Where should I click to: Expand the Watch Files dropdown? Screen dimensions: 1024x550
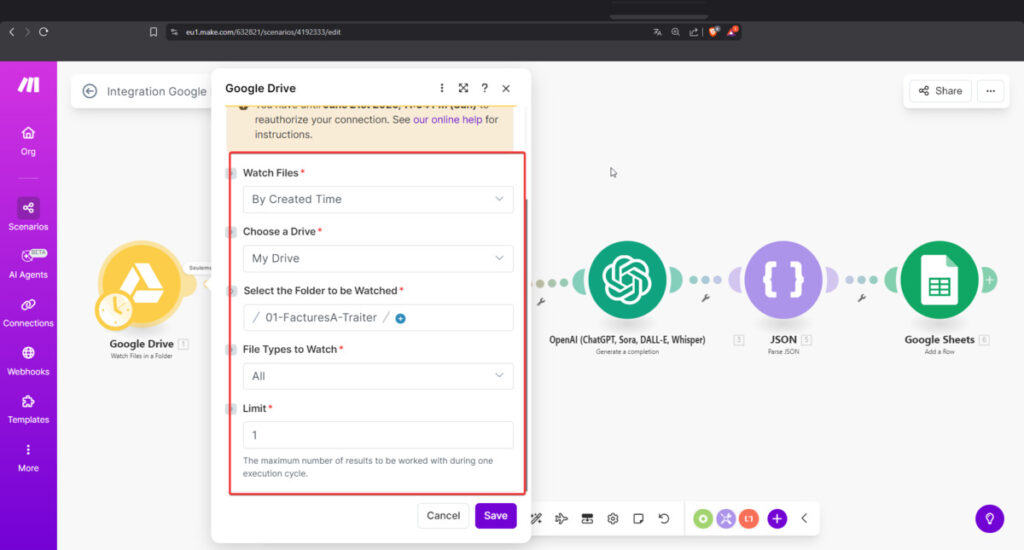tap(378, 199)
